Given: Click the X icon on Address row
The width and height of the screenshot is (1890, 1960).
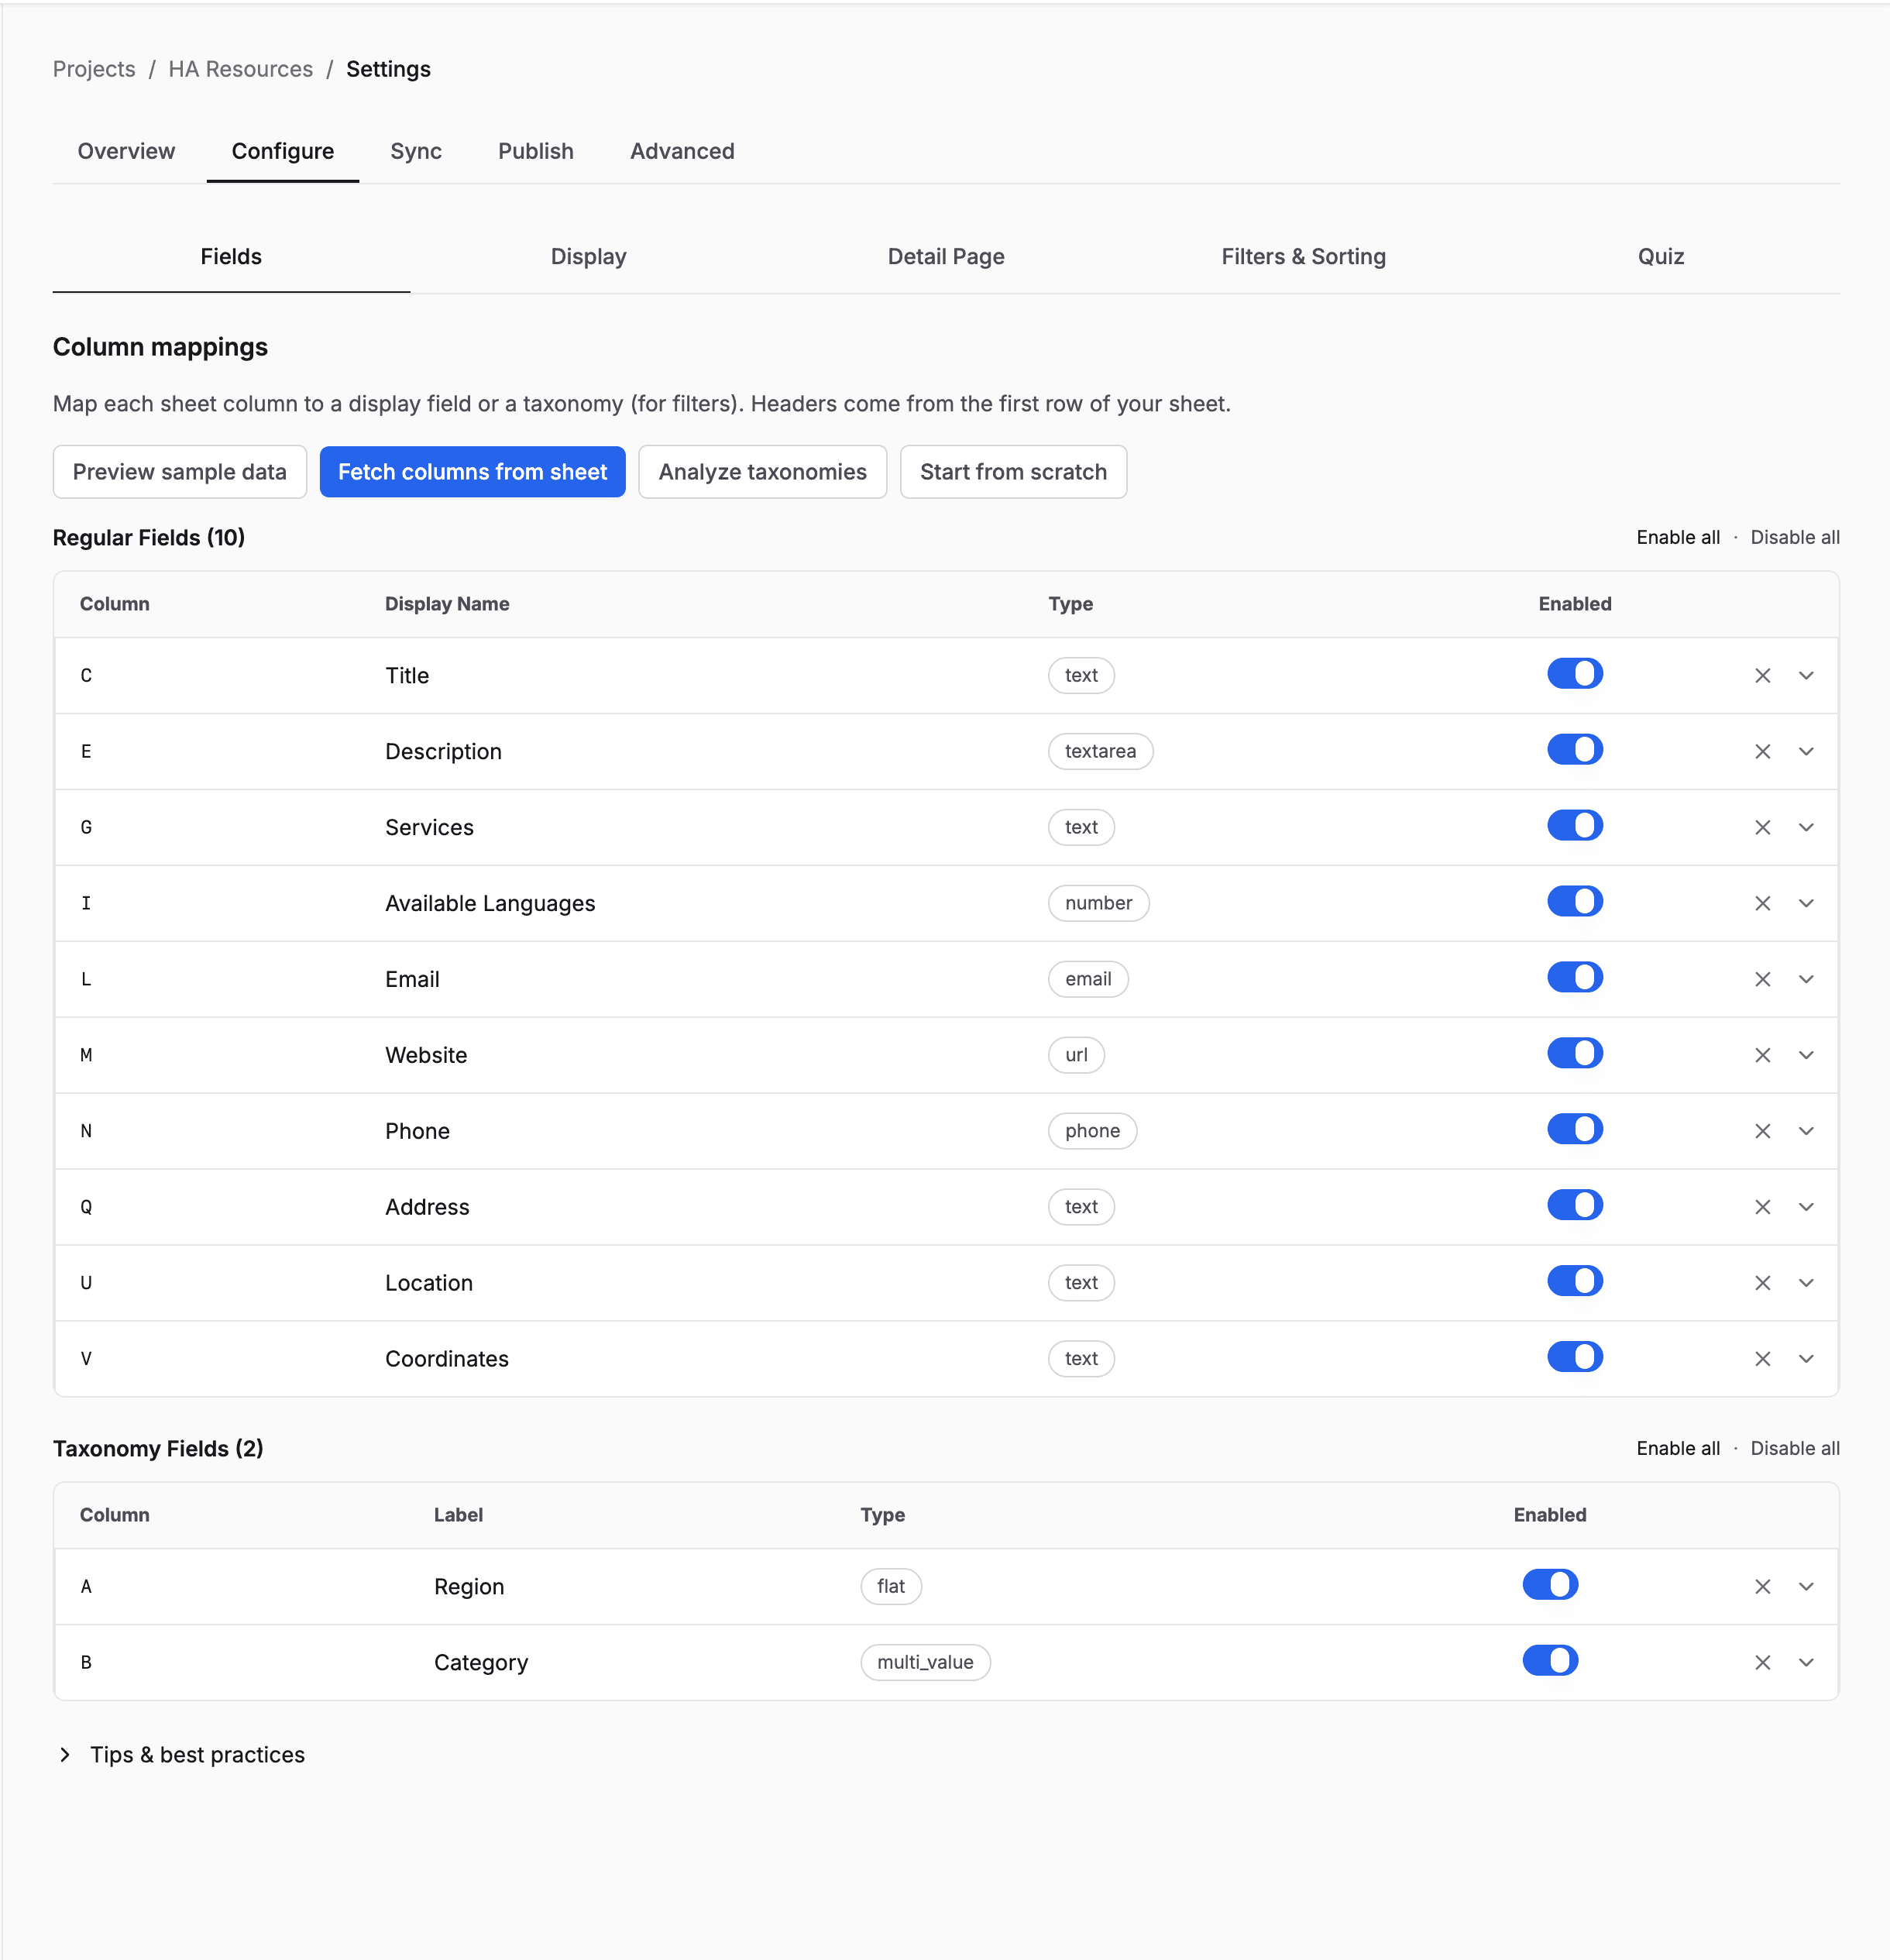Looking at the screenshot, I should click(x=1762, y=1207).
